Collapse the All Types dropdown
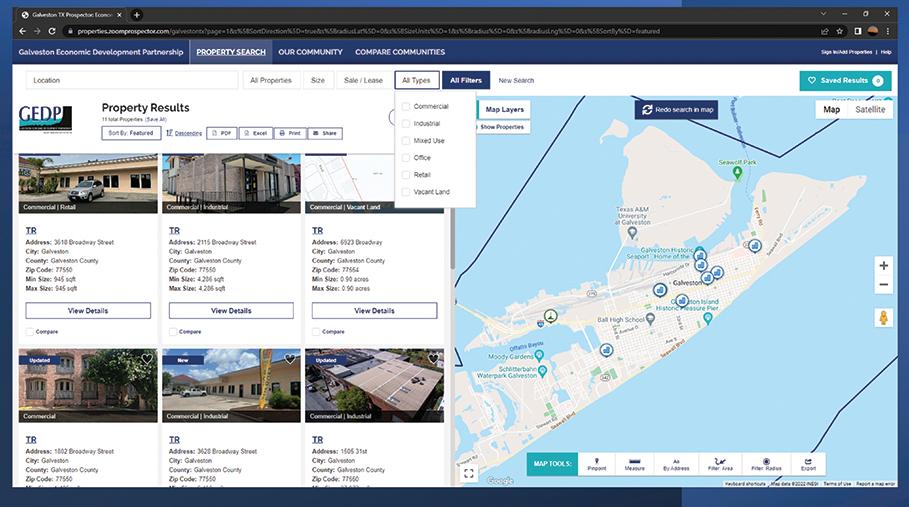 416,81
